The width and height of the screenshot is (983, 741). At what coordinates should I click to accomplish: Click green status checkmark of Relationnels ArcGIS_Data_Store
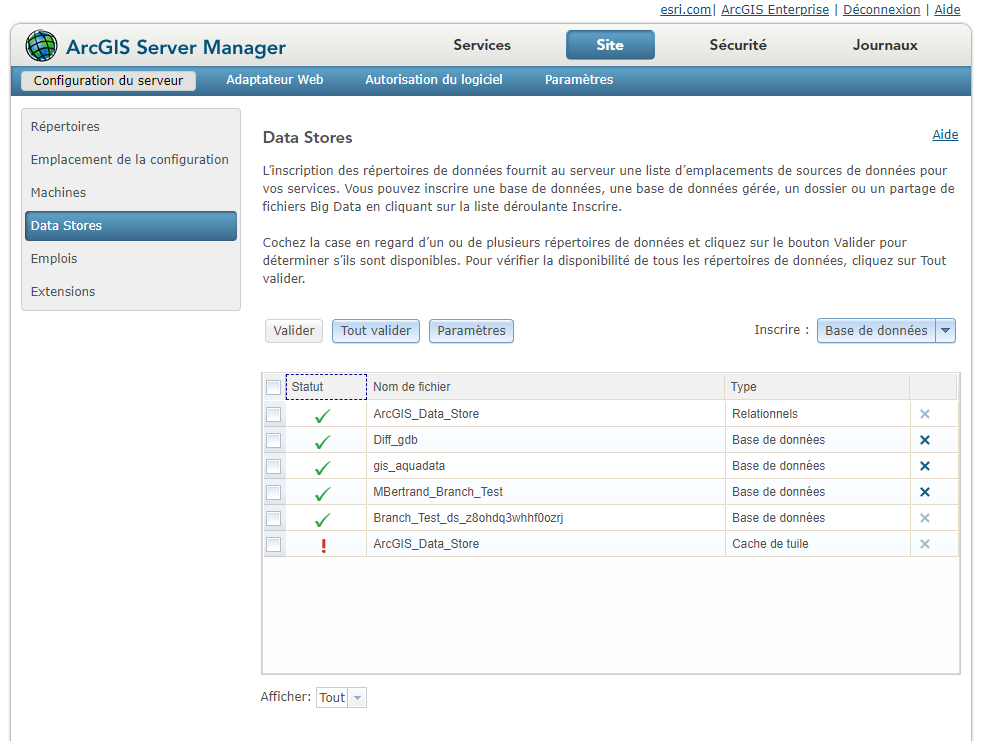click(x=323, y=416)
